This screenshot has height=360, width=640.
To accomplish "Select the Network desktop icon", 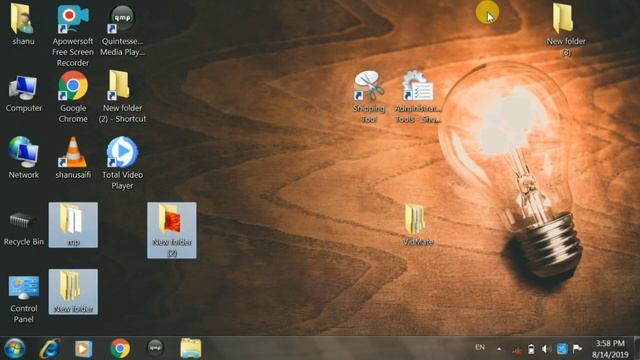I will [x=24, y=158].
